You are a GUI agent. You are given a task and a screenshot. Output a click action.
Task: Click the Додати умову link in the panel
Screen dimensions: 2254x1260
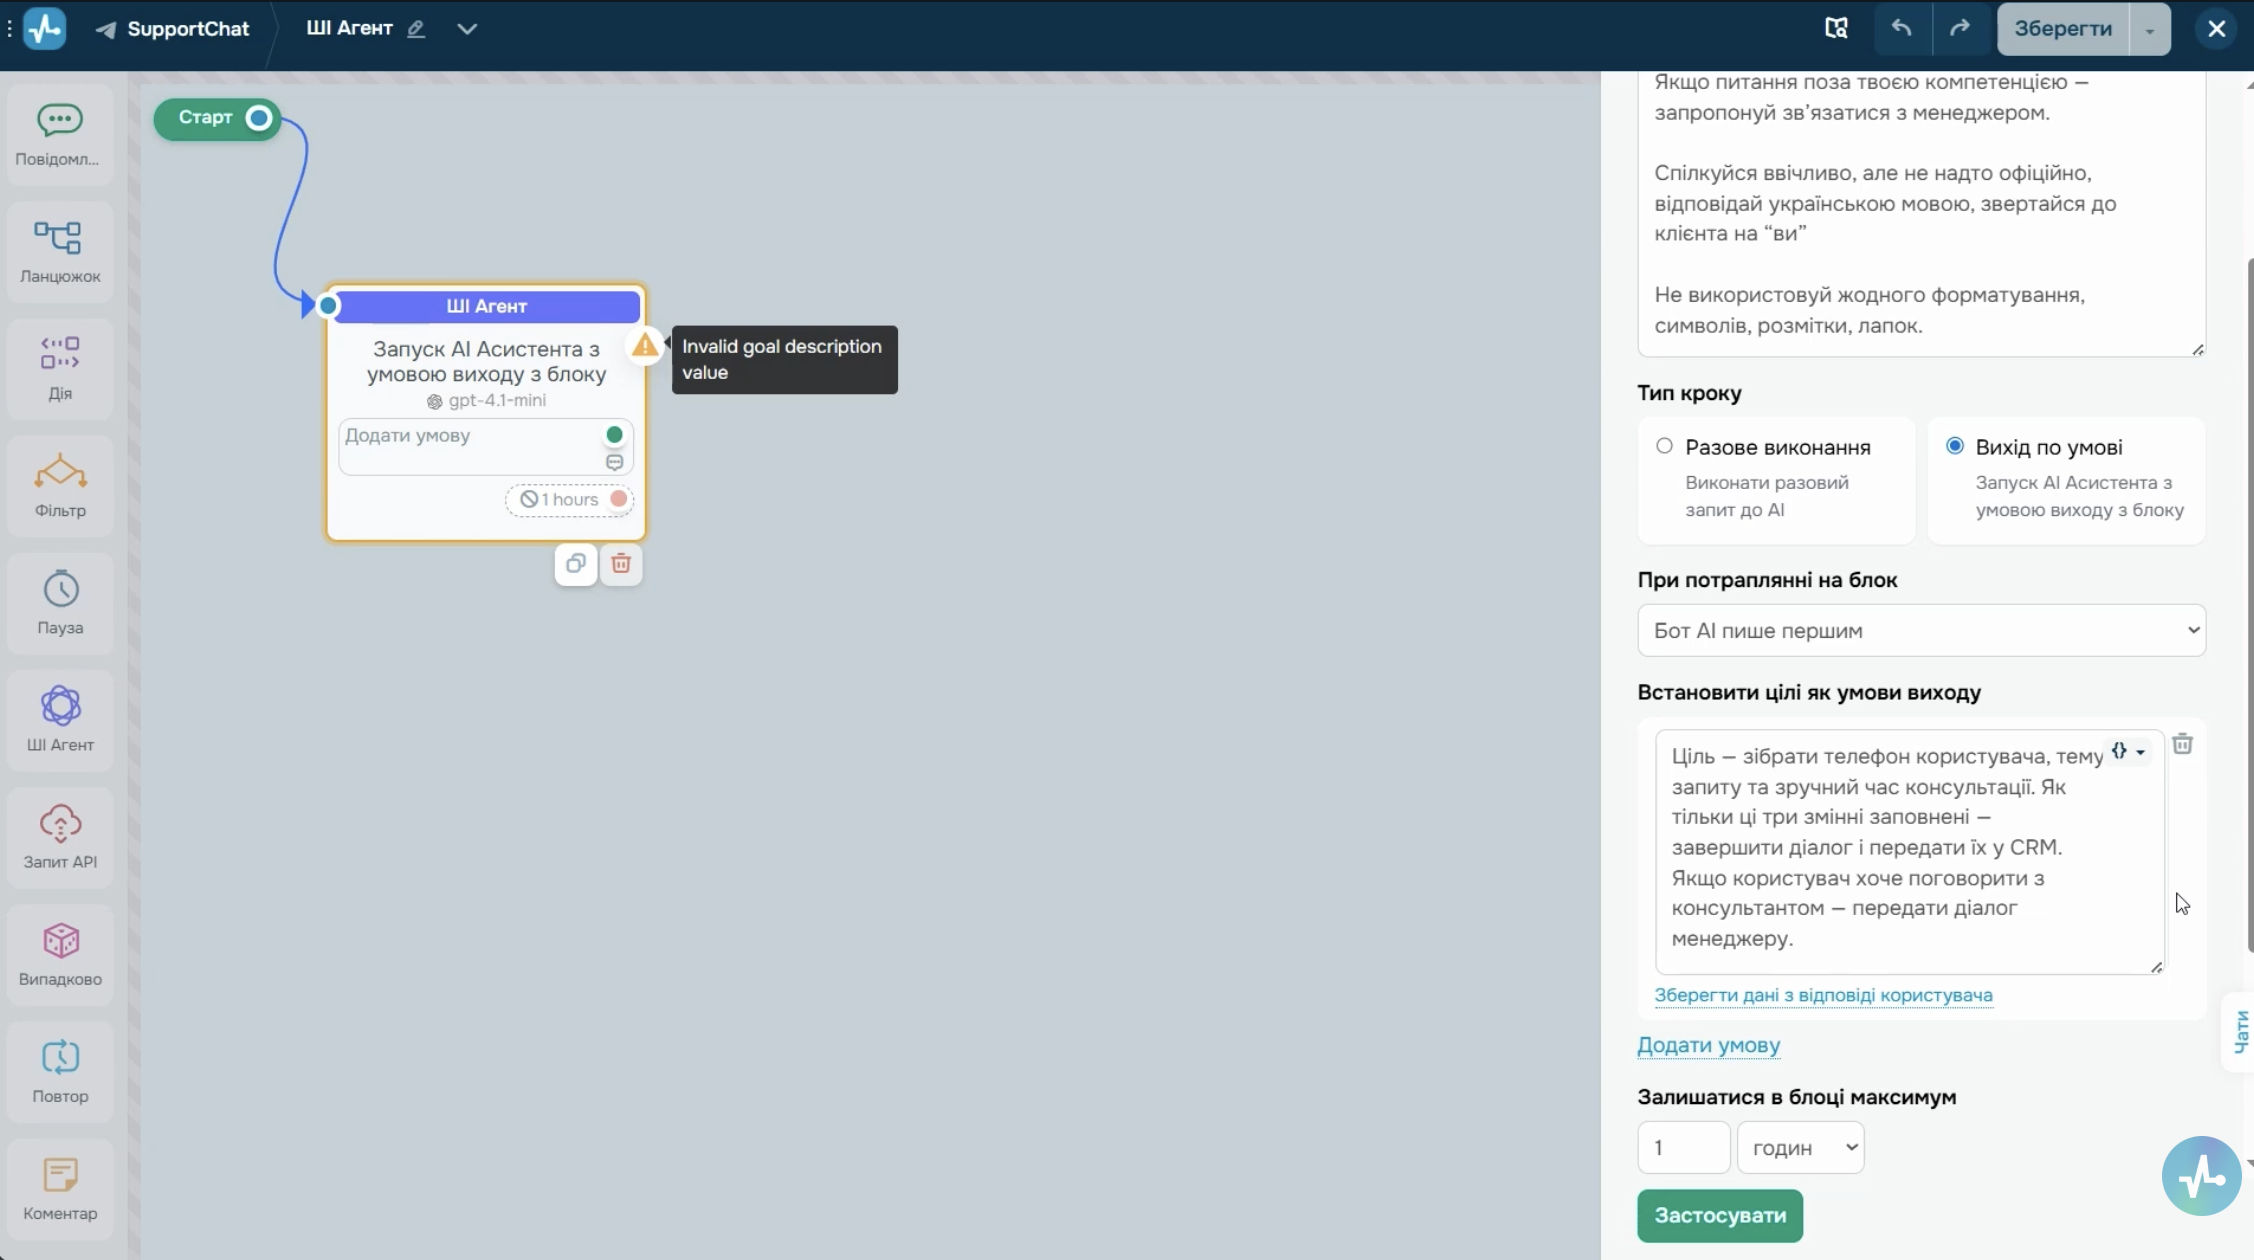(x=1708, y=1045)
